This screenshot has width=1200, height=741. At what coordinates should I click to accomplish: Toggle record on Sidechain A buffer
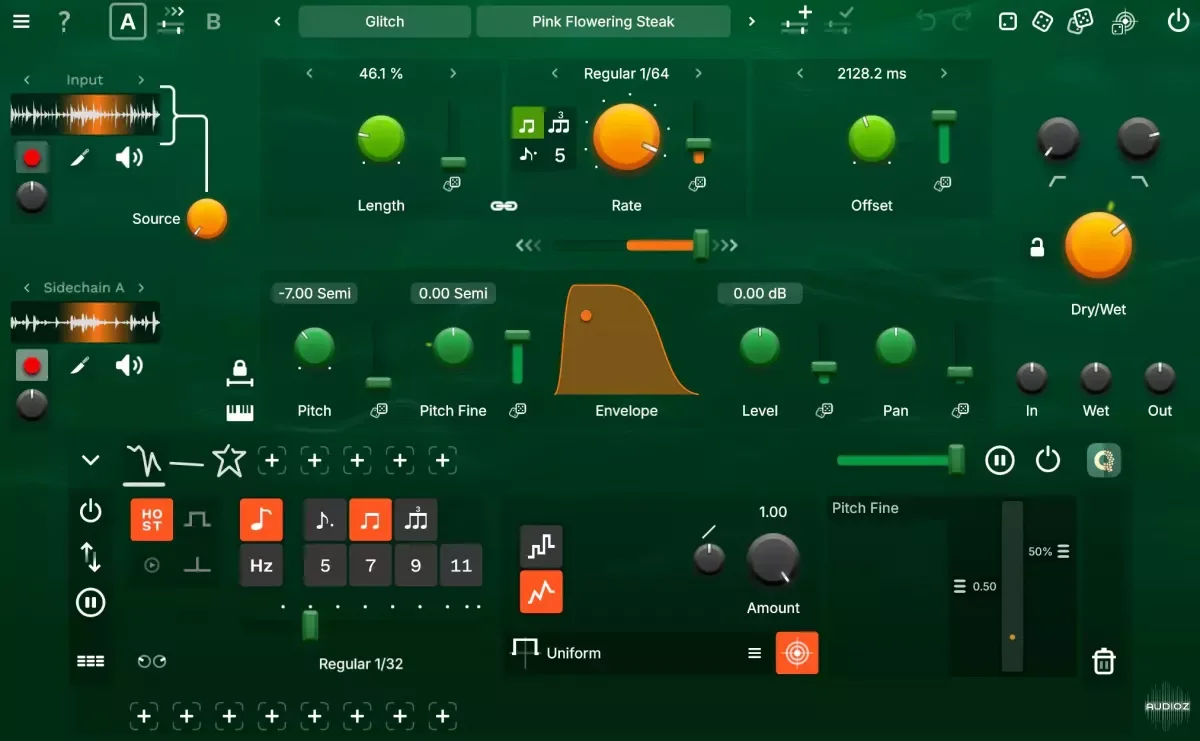coord(32,366)
